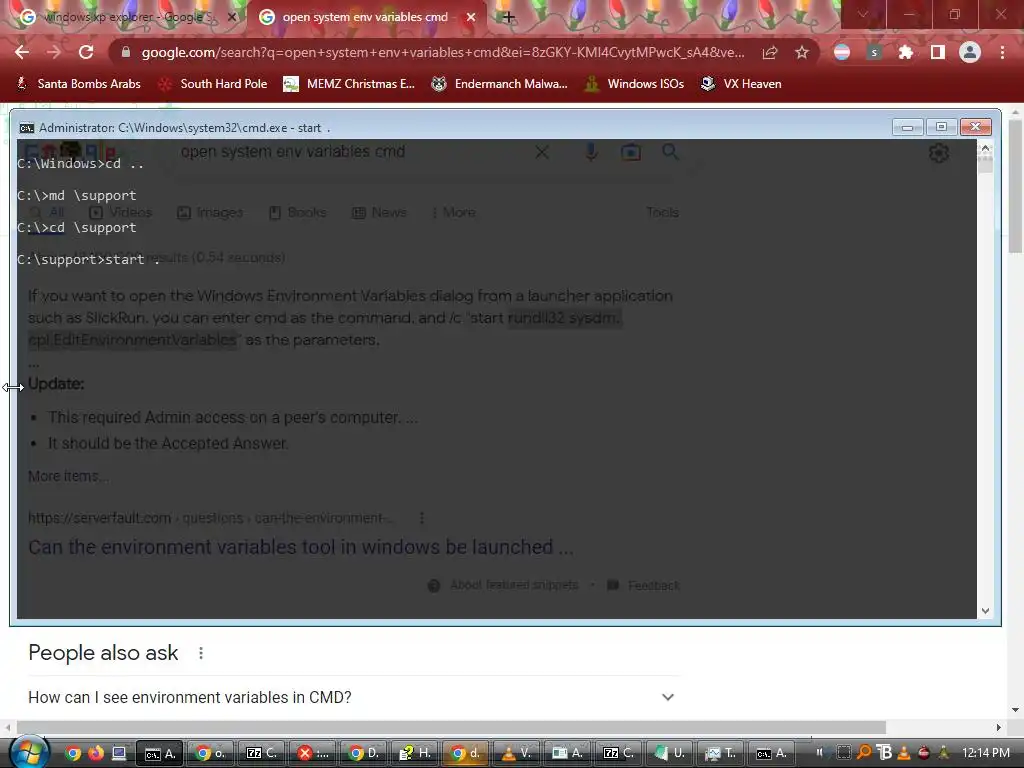Switch to the 'T.' taskbar button

(x=720, y=753)
